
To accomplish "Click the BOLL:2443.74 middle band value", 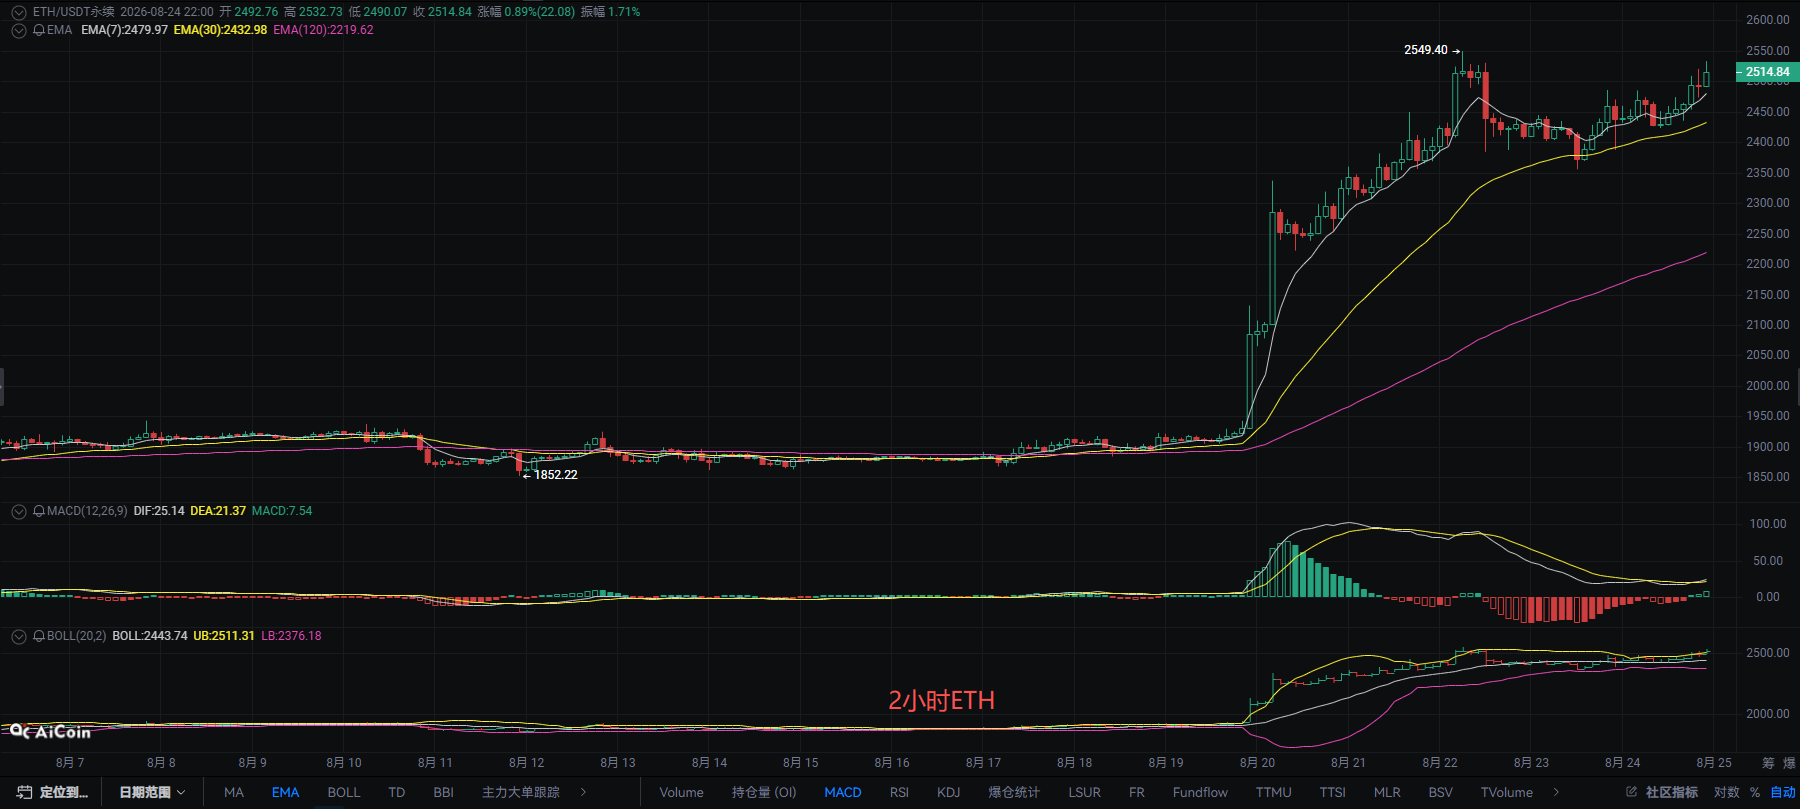I will [x=150, y=636].
